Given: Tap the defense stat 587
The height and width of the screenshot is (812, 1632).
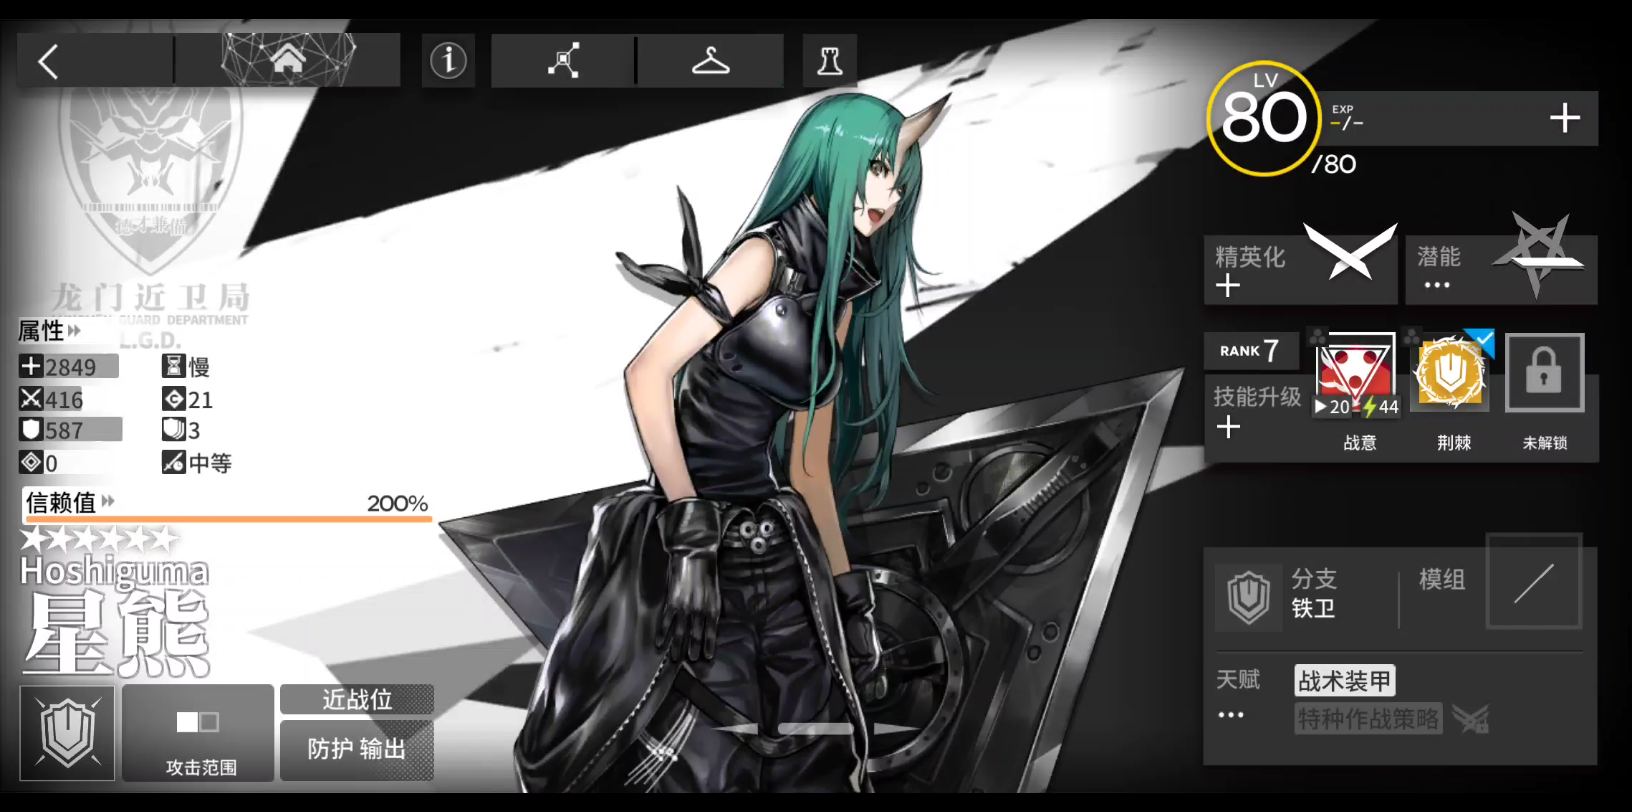Looking at the screenshot, I should [x=70, y=430].
